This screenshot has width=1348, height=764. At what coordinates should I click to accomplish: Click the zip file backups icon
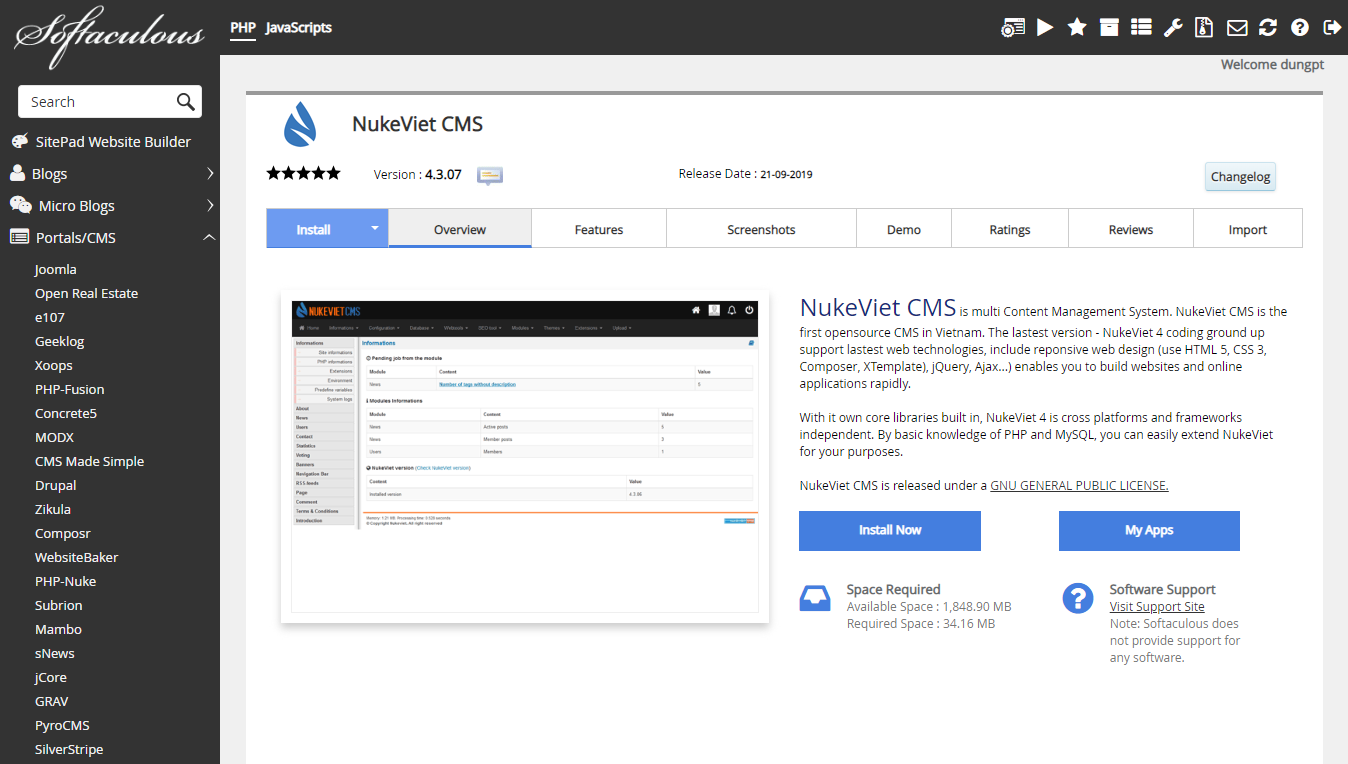(x=1205, y=27)
